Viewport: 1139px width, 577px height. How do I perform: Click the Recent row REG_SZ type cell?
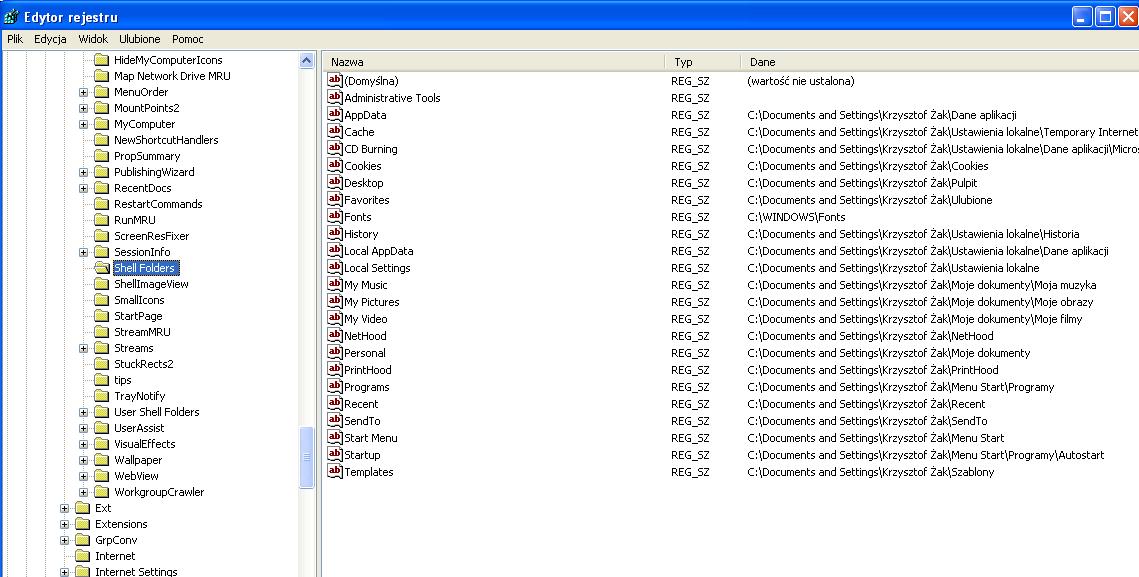coord(690,403)
